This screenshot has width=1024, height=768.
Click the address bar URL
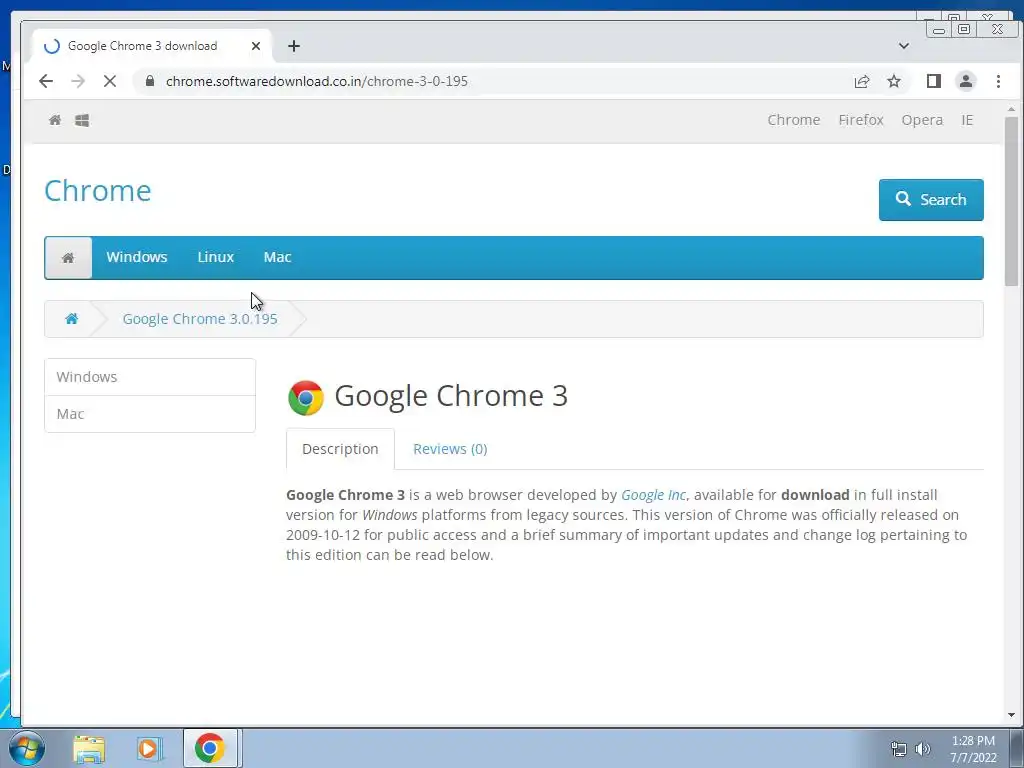coord(317,81)
